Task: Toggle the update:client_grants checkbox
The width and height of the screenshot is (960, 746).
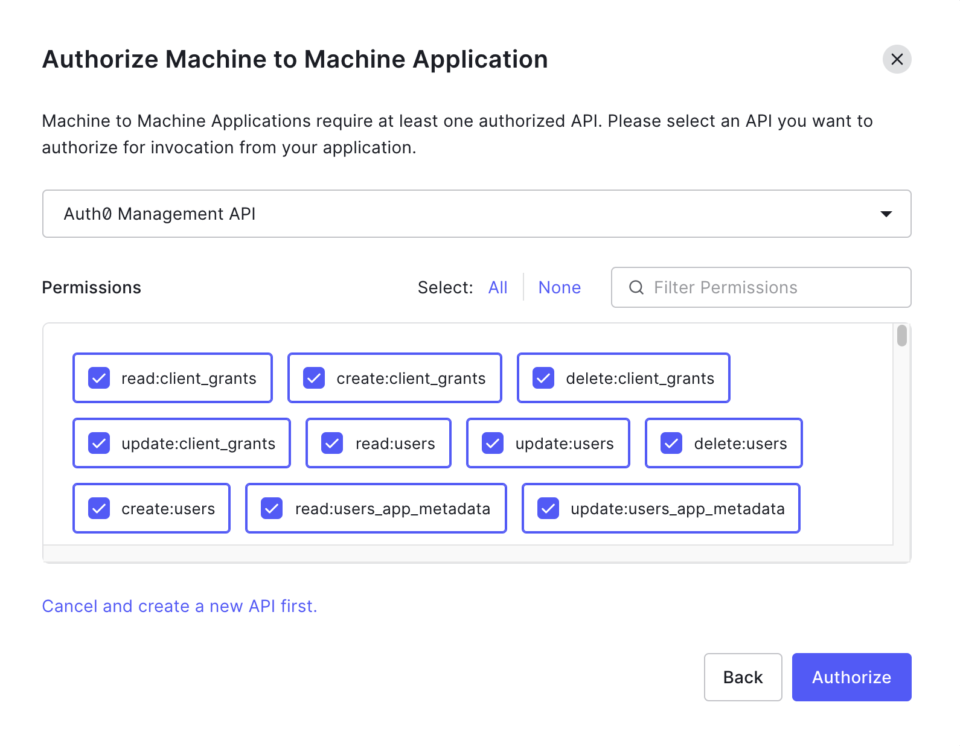Action: coord(98,443)
